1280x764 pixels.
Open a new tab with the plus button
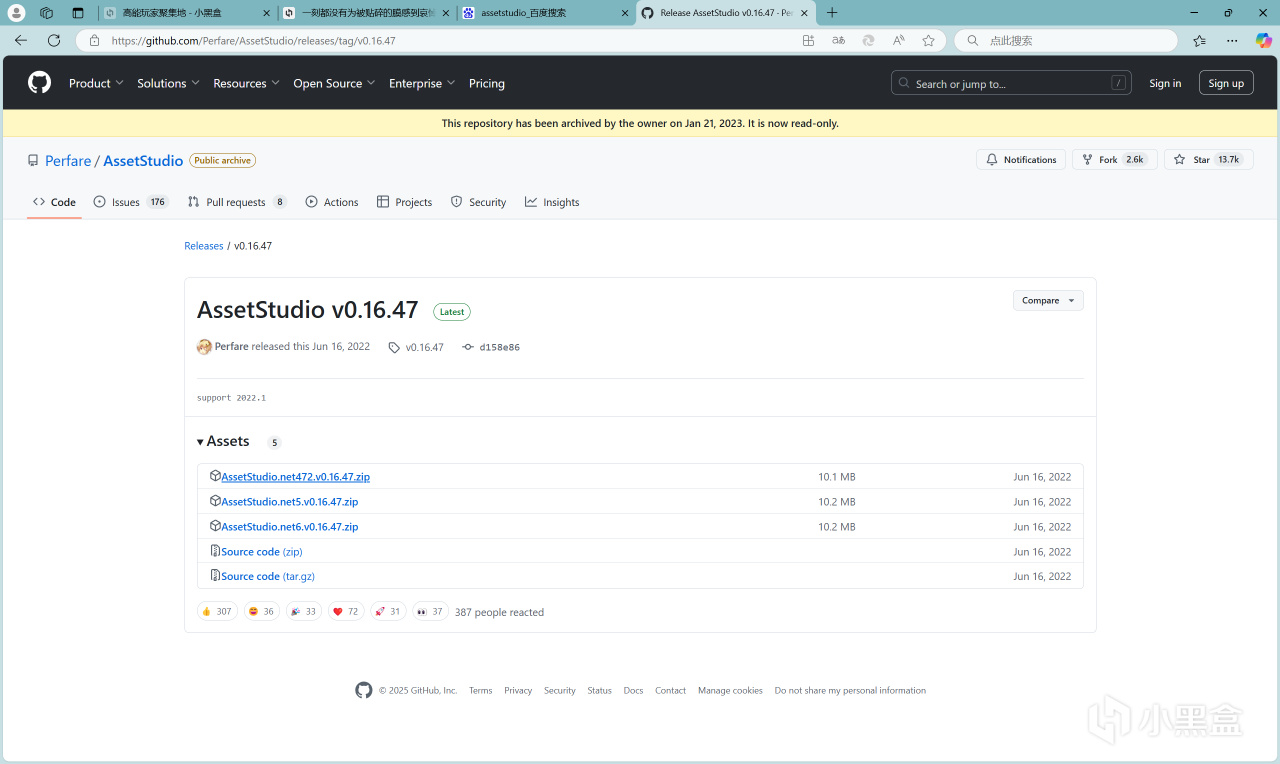click(832, 13)
